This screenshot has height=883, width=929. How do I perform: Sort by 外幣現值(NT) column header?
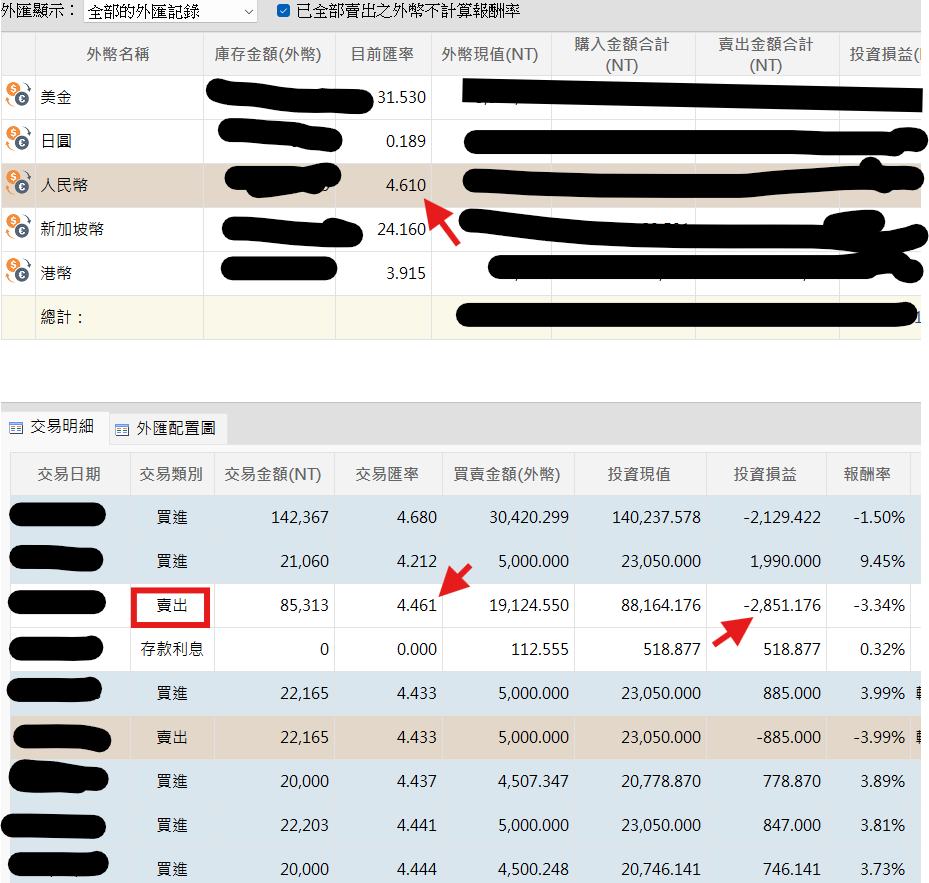(x=491, y=54)
